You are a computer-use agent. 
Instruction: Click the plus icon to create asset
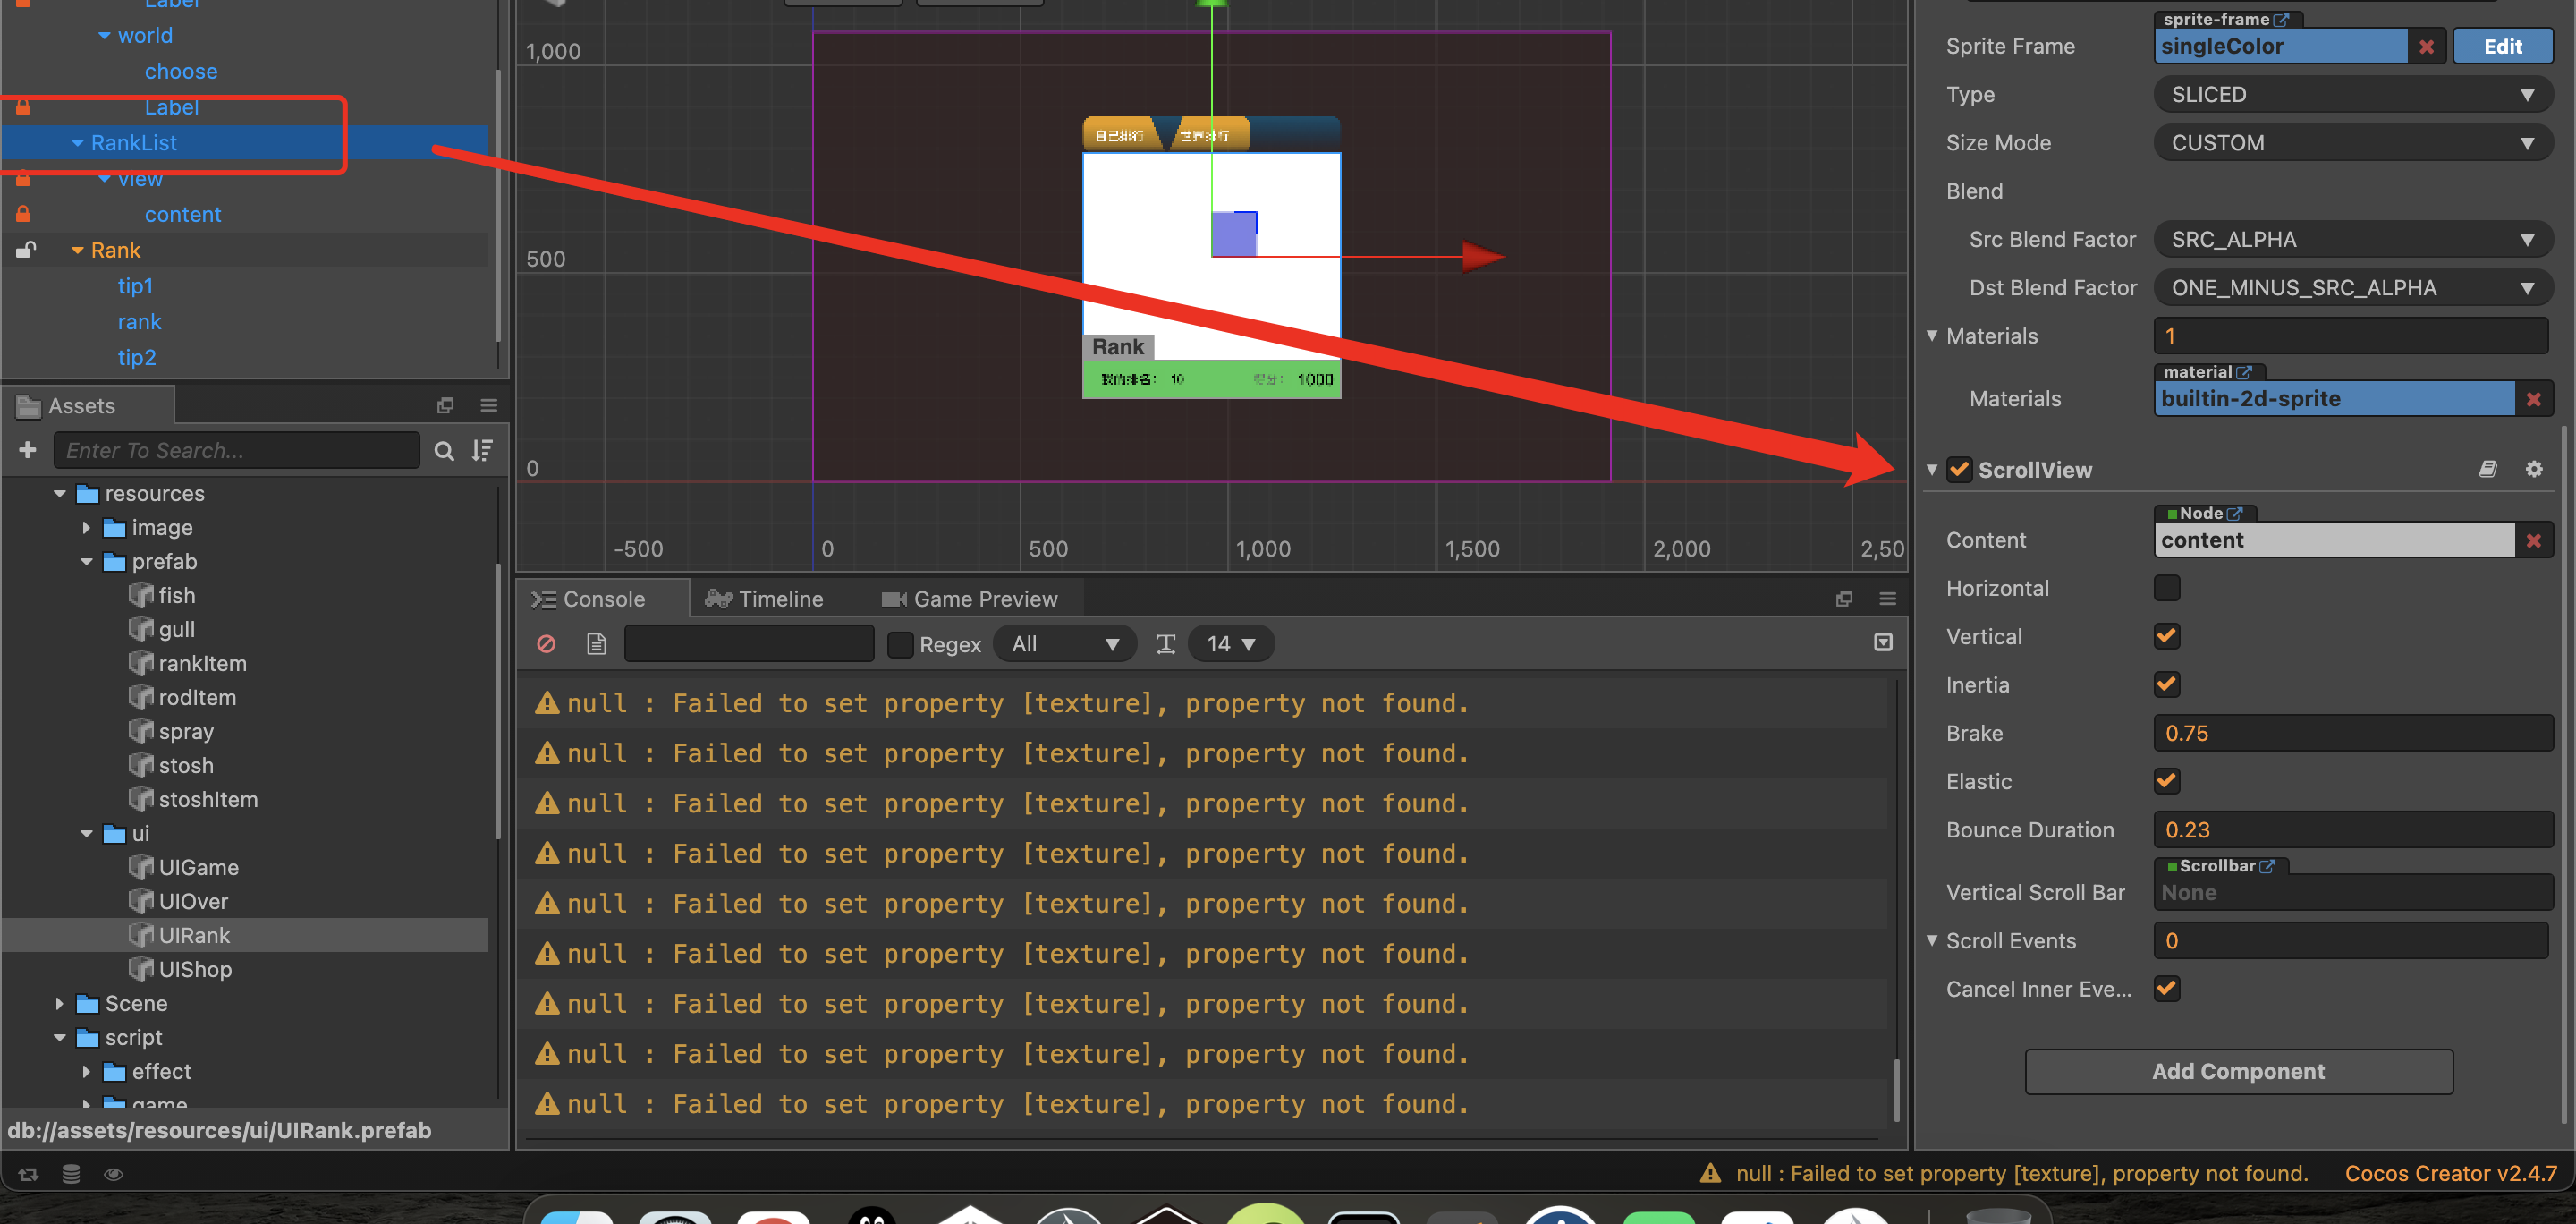point(28,450)
